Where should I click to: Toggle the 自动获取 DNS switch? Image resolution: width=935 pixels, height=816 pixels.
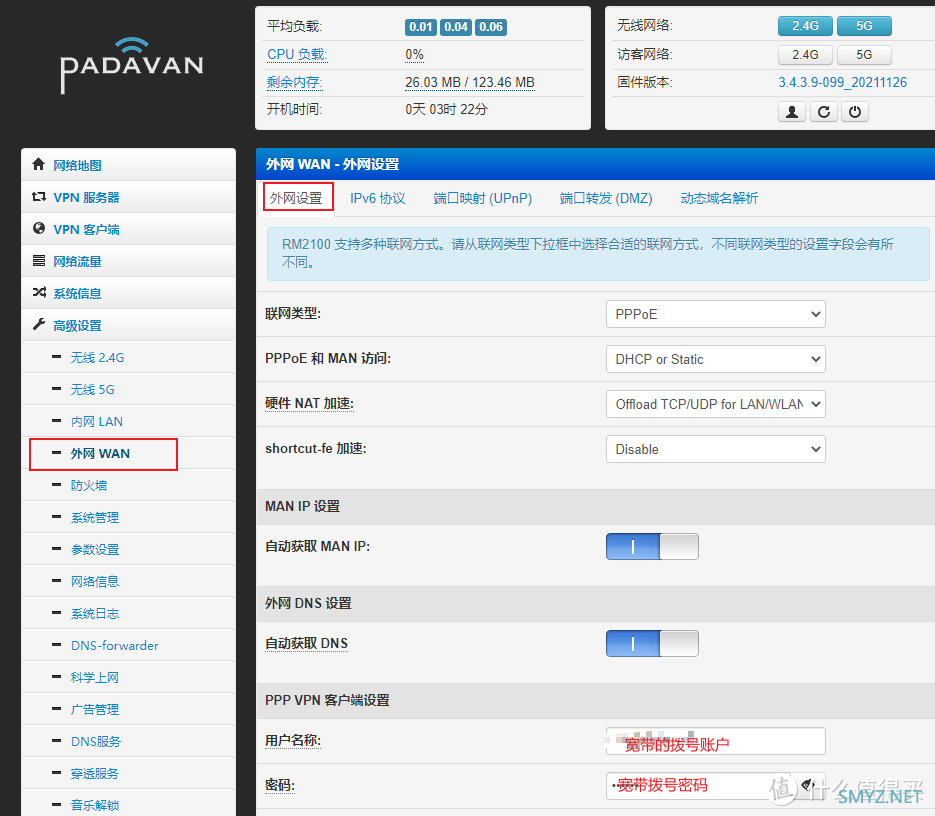pyautogui.click(x=652, y=644)
